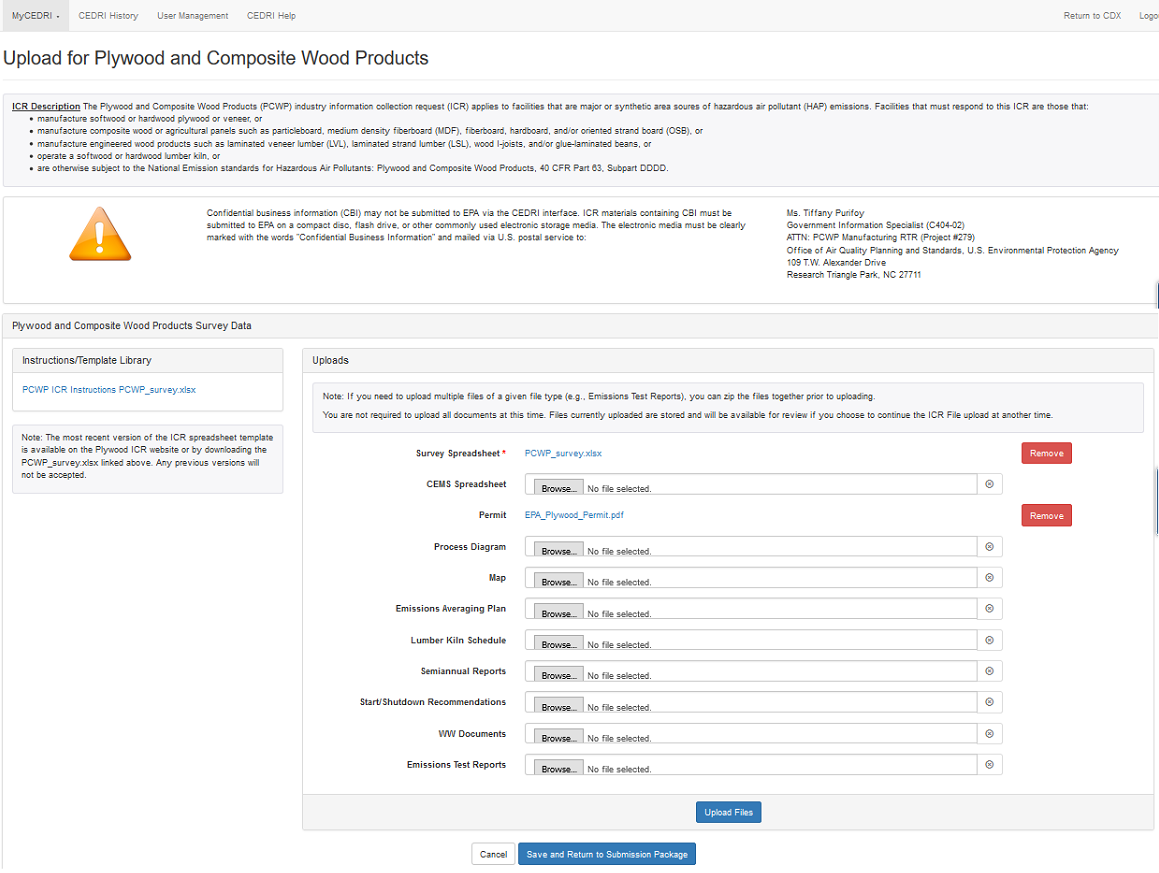
Task: Open the MyCEDRI dropdown menu
Action: coord(36,16)
